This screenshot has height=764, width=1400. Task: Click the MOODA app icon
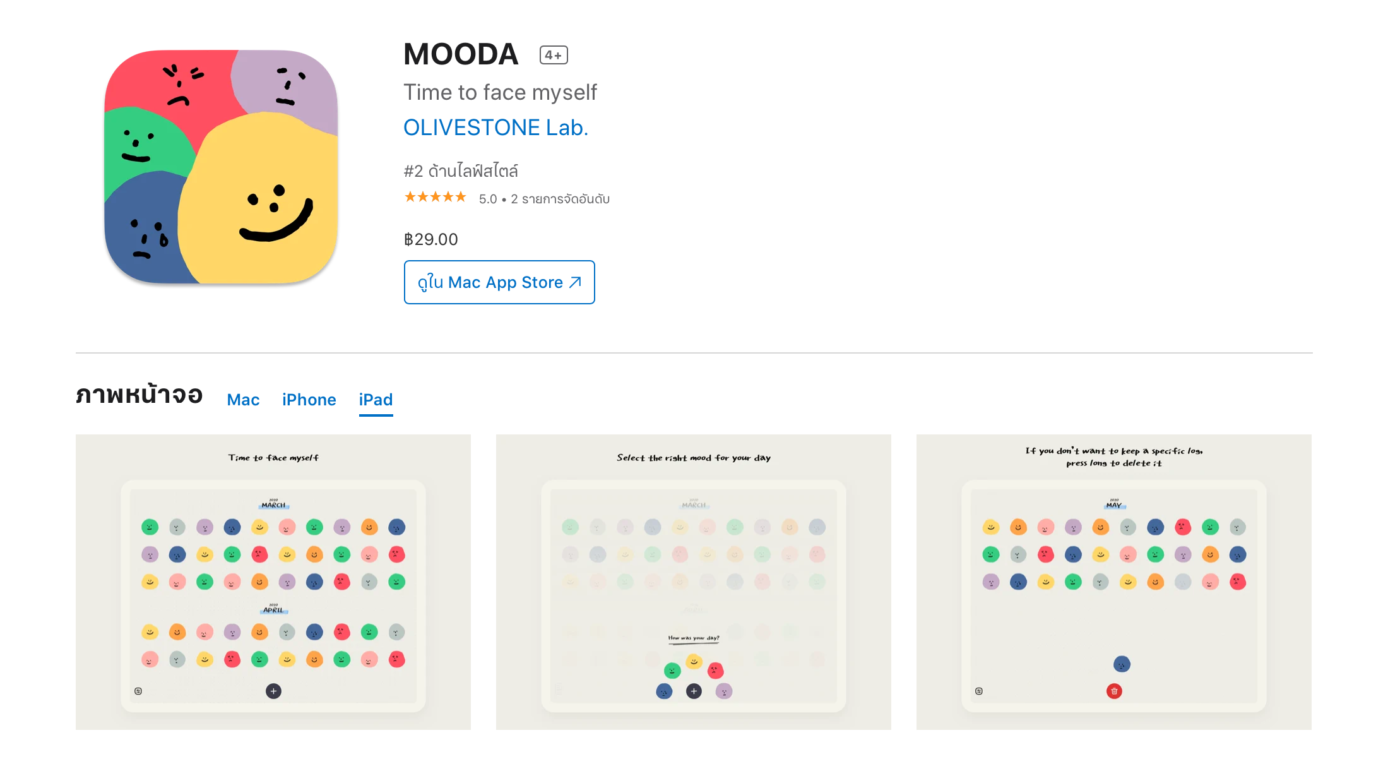(x=221, y=167)
